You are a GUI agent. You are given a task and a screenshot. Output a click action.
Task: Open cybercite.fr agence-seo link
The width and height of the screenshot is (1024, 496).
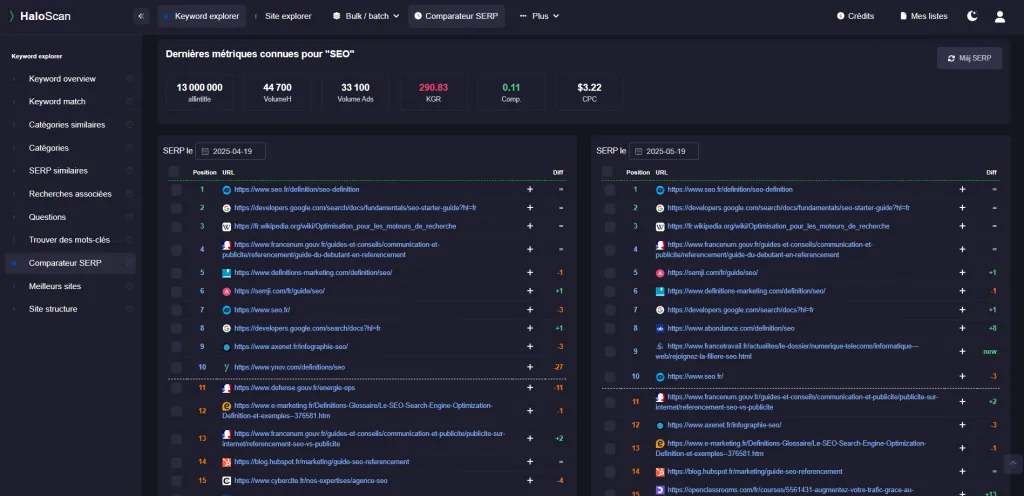tap(310, 480)
